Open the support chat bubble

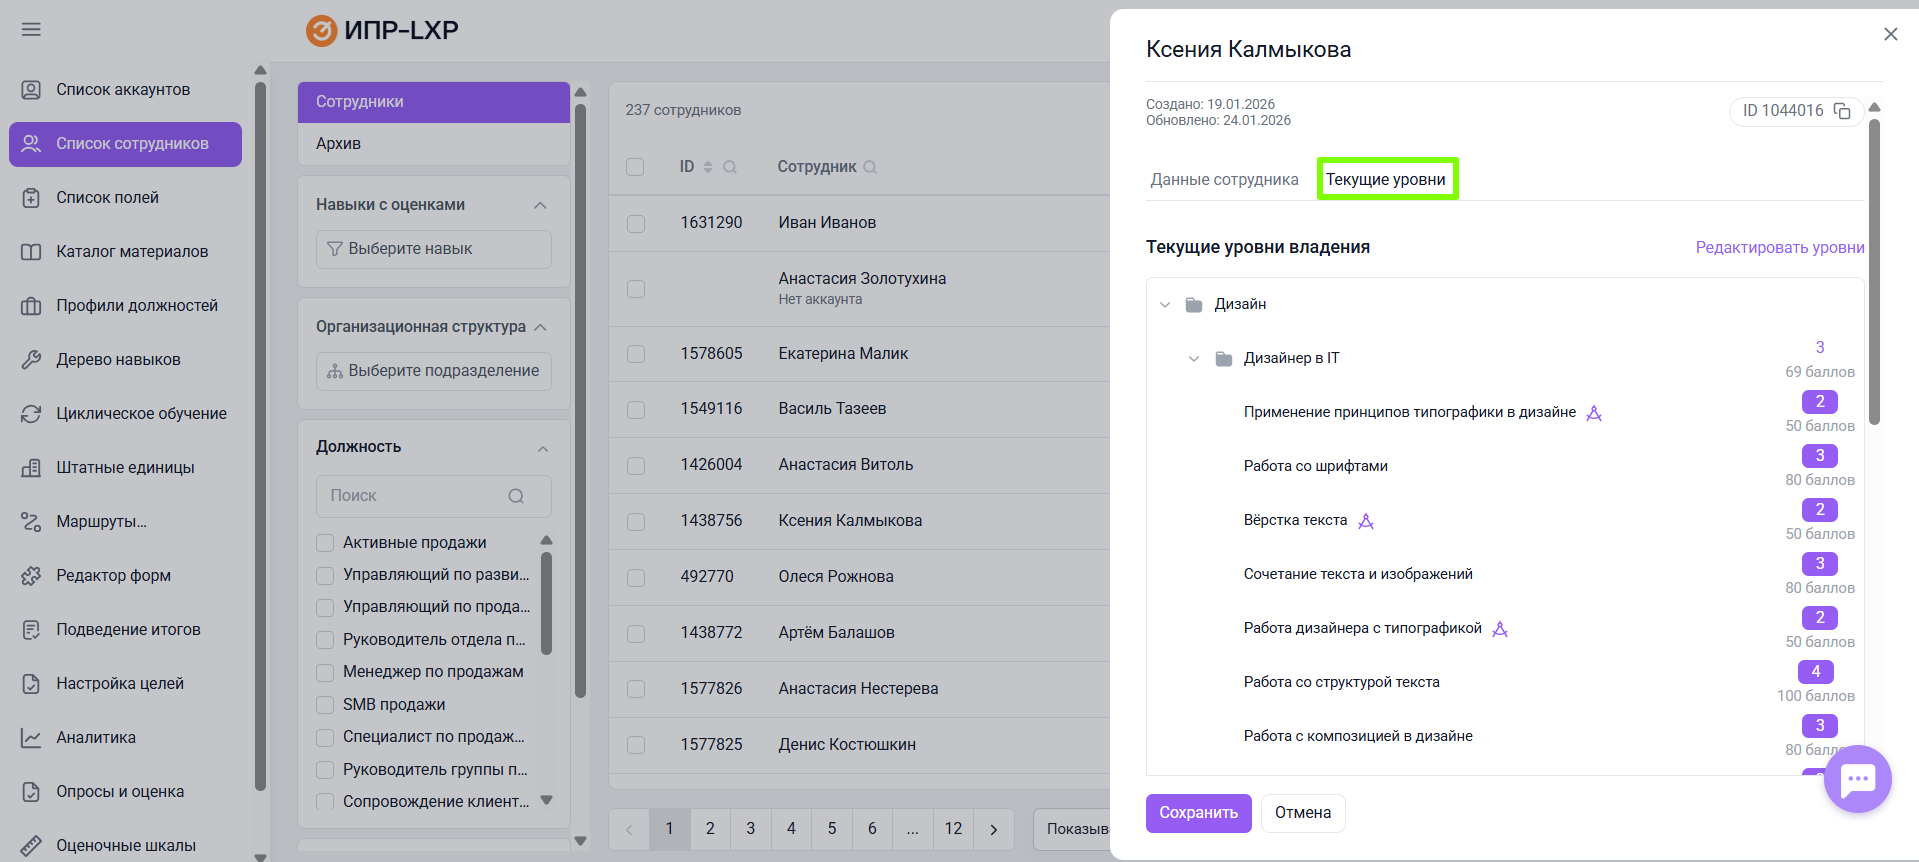(x=1857, y=779)
